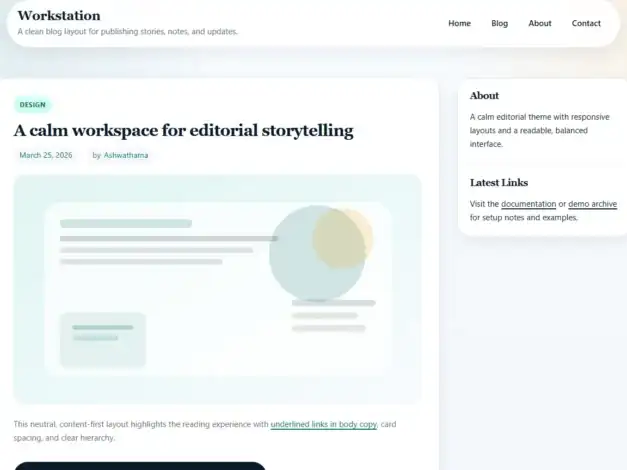Viewport: 627px width, 470px height.
Task: Open the Home menu item
Action: (x=459, y=23)
